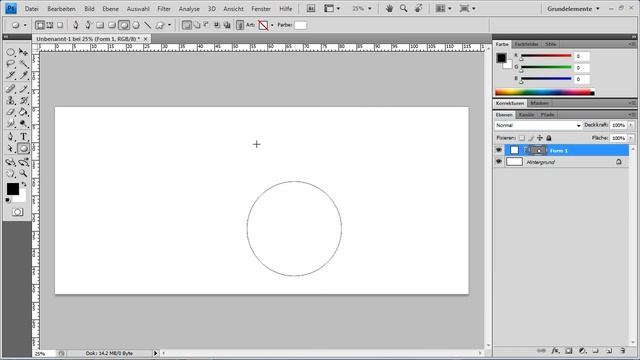Switch to the Masken tab

click(x=540, y=103)
